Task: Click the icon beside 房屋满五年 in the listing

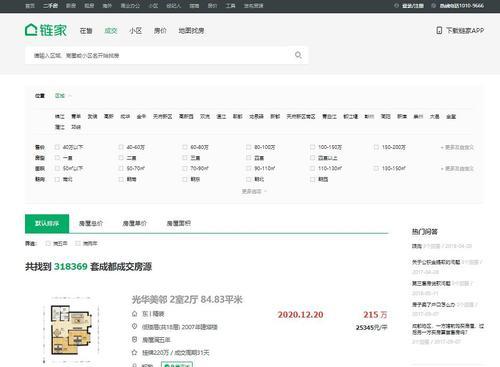Action: [x=135, y=339]
